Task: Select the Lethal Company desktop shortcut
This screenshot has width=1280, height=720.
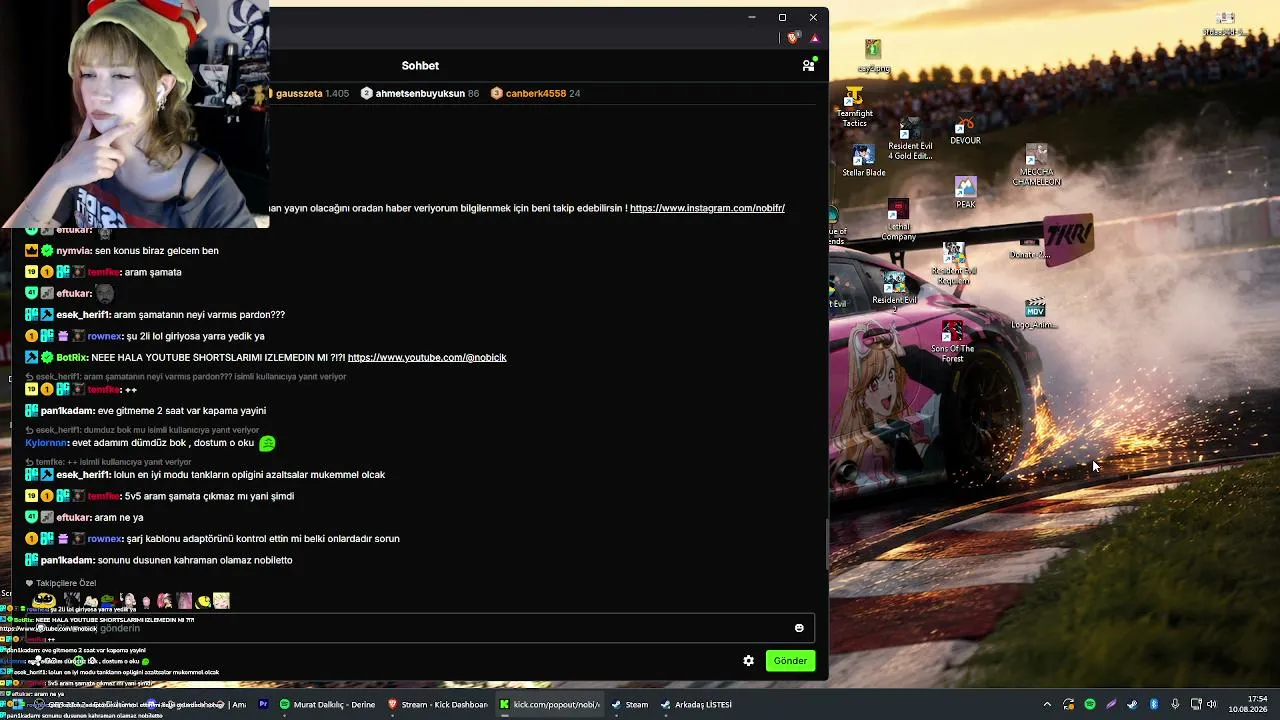Action: point(898,221)
